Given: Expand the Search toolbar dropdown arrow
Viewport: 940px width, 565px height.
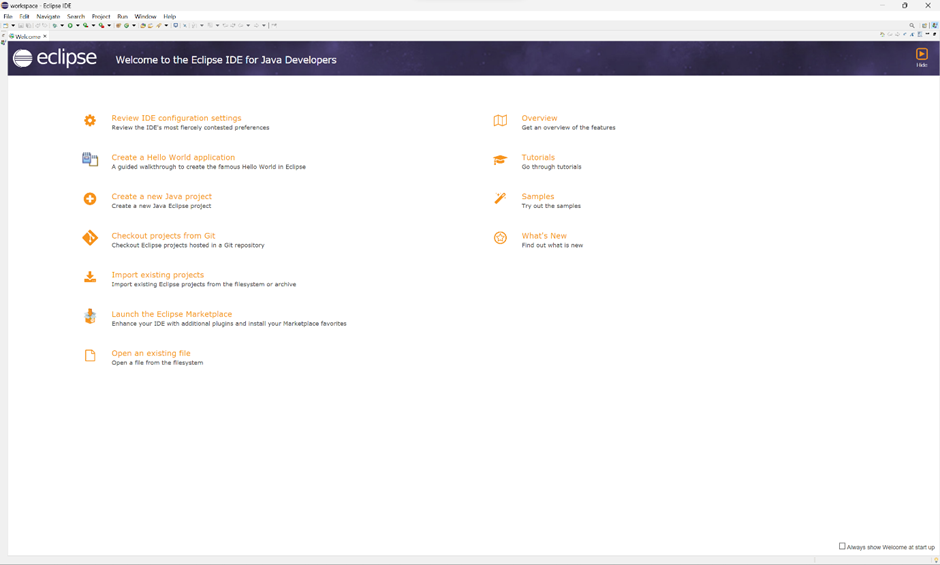Looking at the screenshot, I should [x=166, y=25].
